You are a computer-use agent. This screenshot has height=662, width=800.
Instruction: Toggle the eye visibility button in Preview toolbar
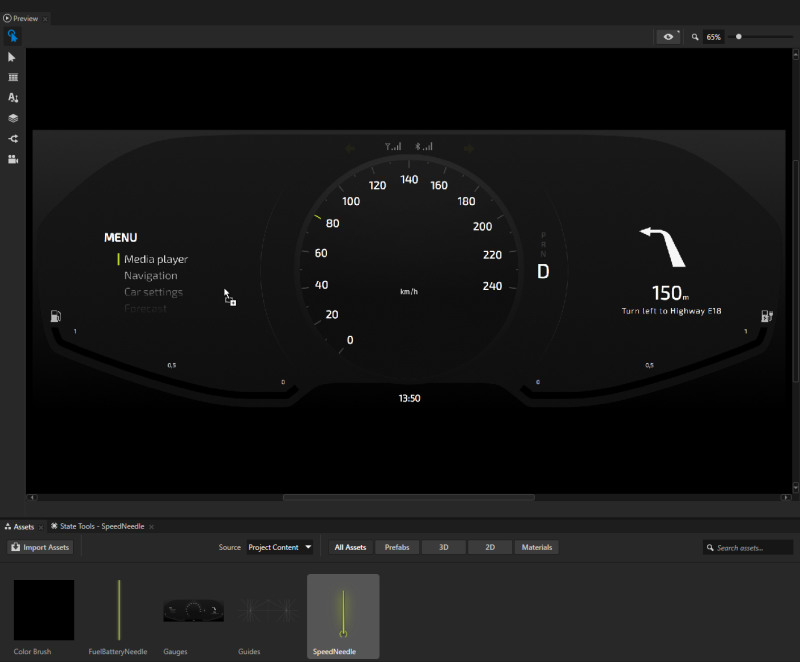pyautogui.click(x=669, y=37)
